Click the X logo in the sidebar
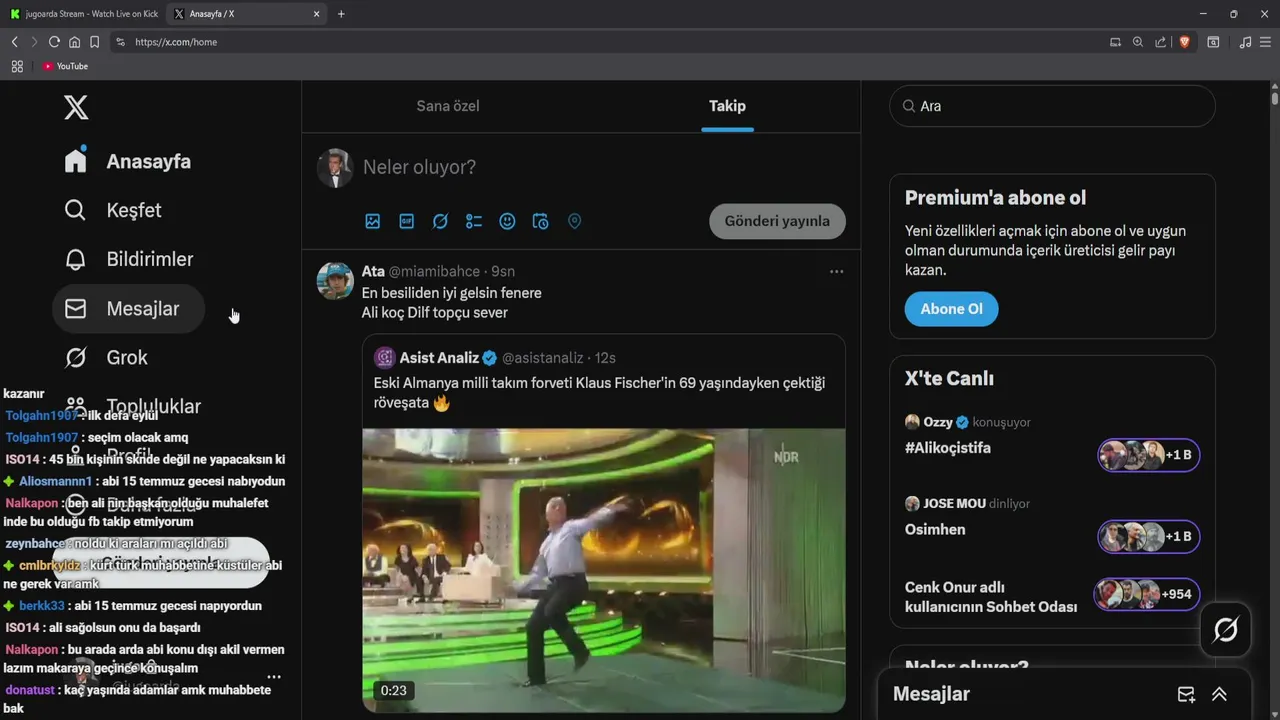 [x=76, y=107]
